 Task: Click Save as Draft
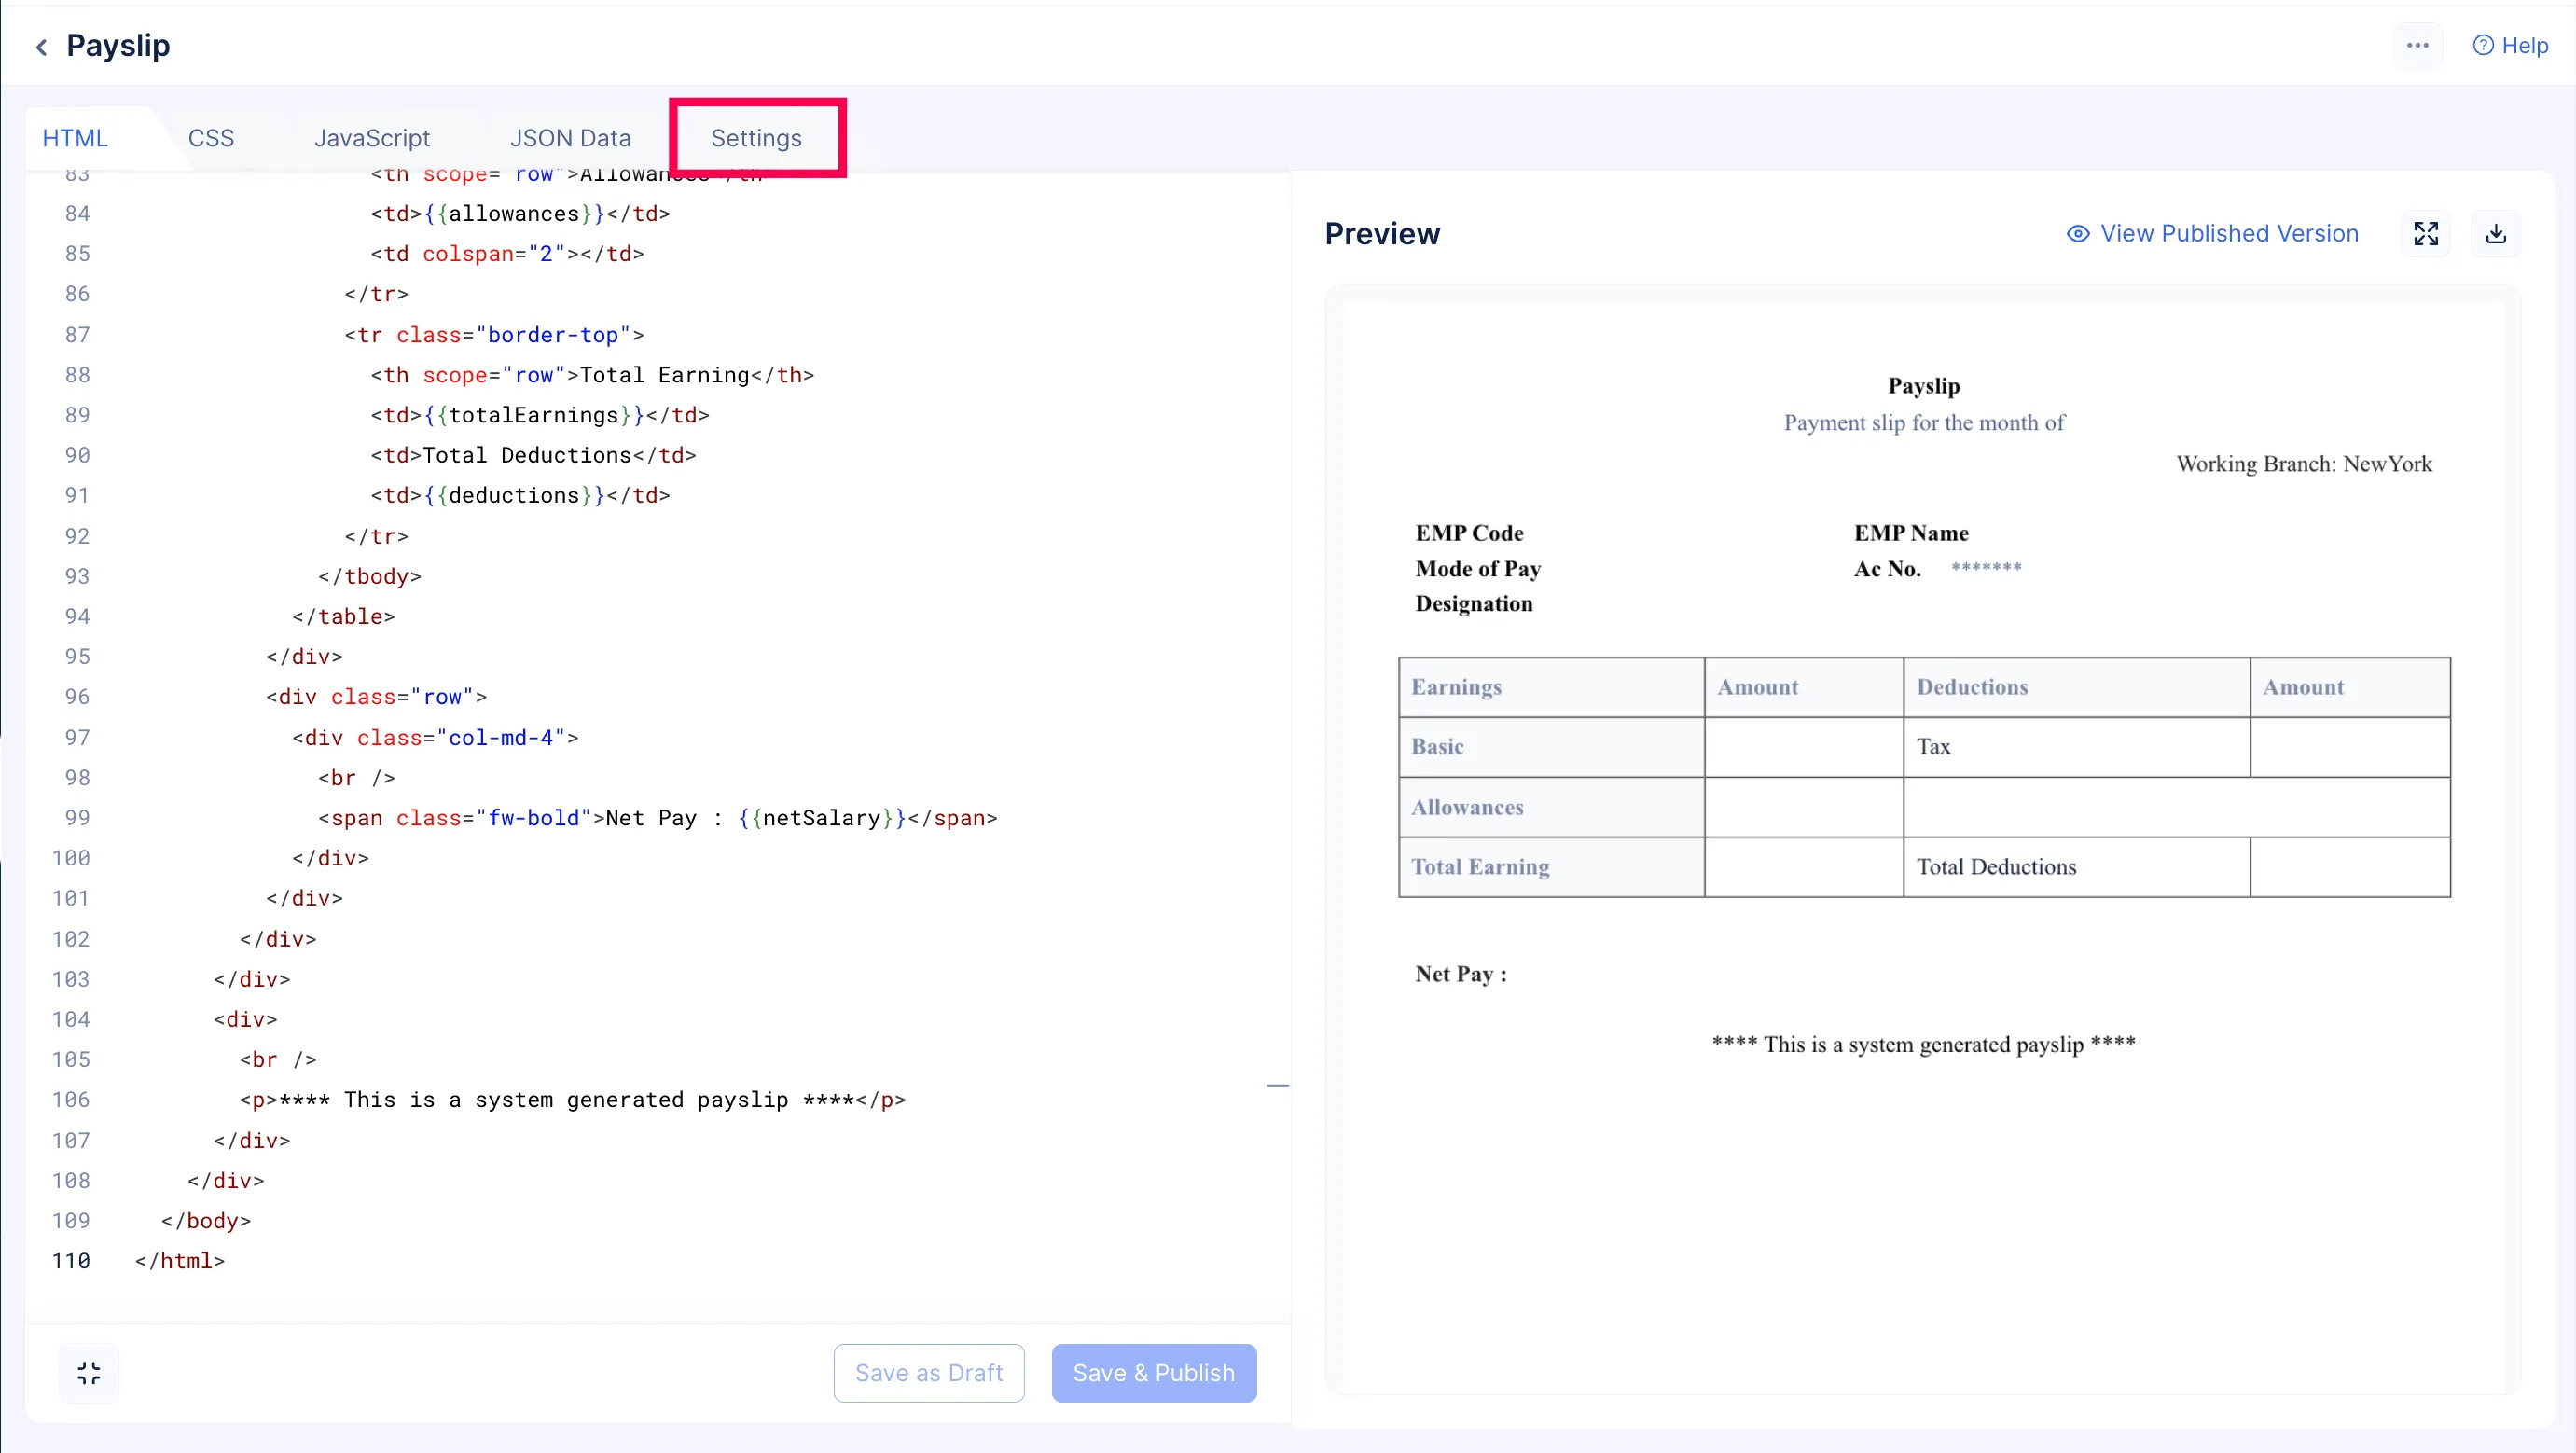[928, 1372]
